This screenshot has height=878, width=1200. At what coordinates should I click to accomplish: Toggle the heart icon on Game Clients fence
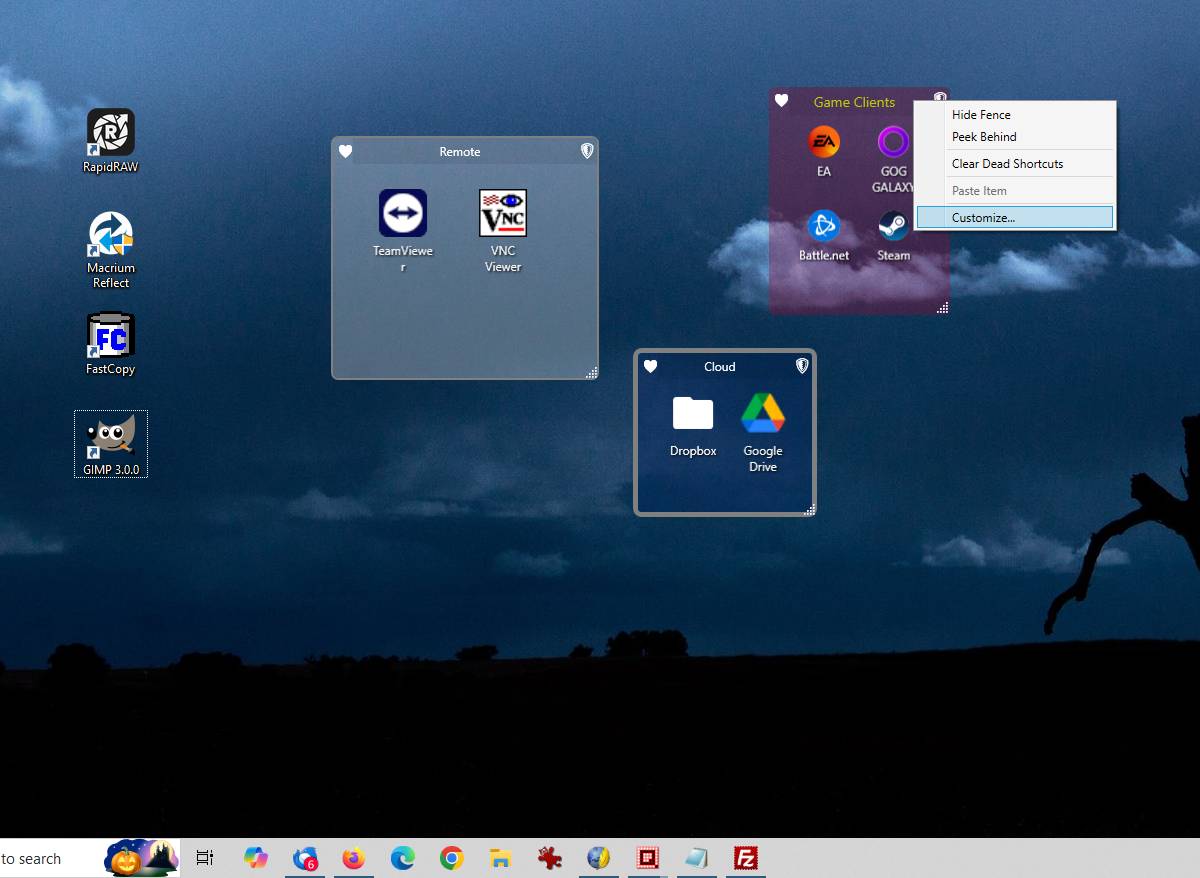[x=782, y=101]
